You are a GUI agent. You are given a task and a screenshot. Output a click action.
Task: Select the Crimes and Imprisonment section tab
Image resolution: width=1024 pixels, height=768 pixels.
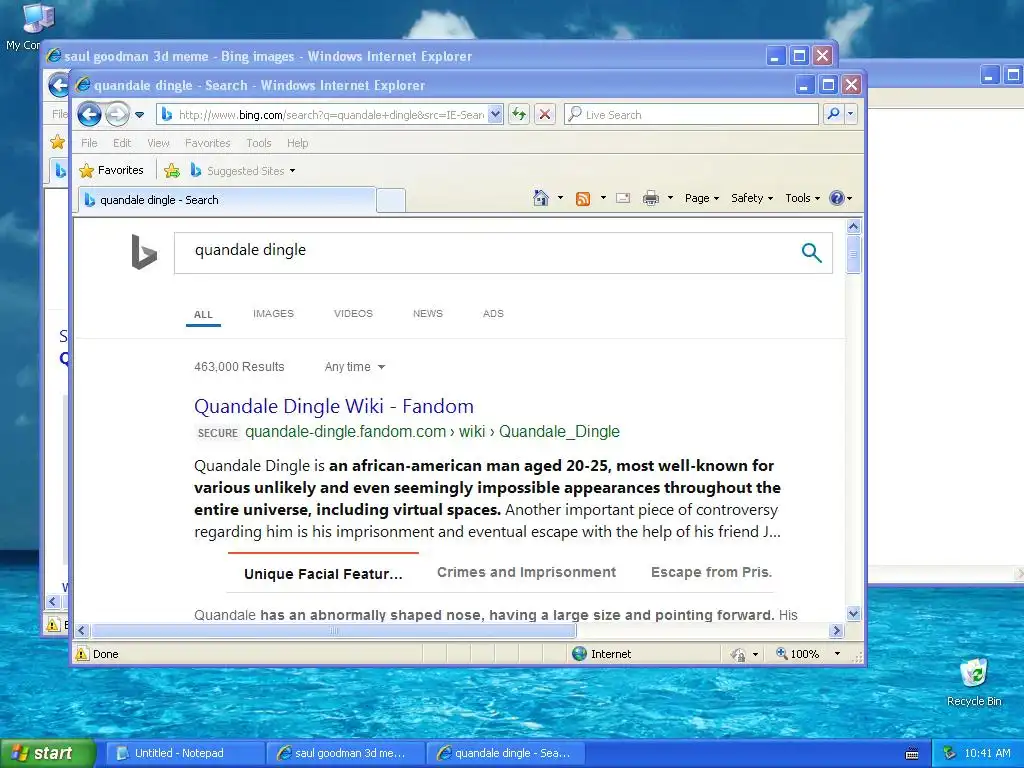(x=526, y=572)
